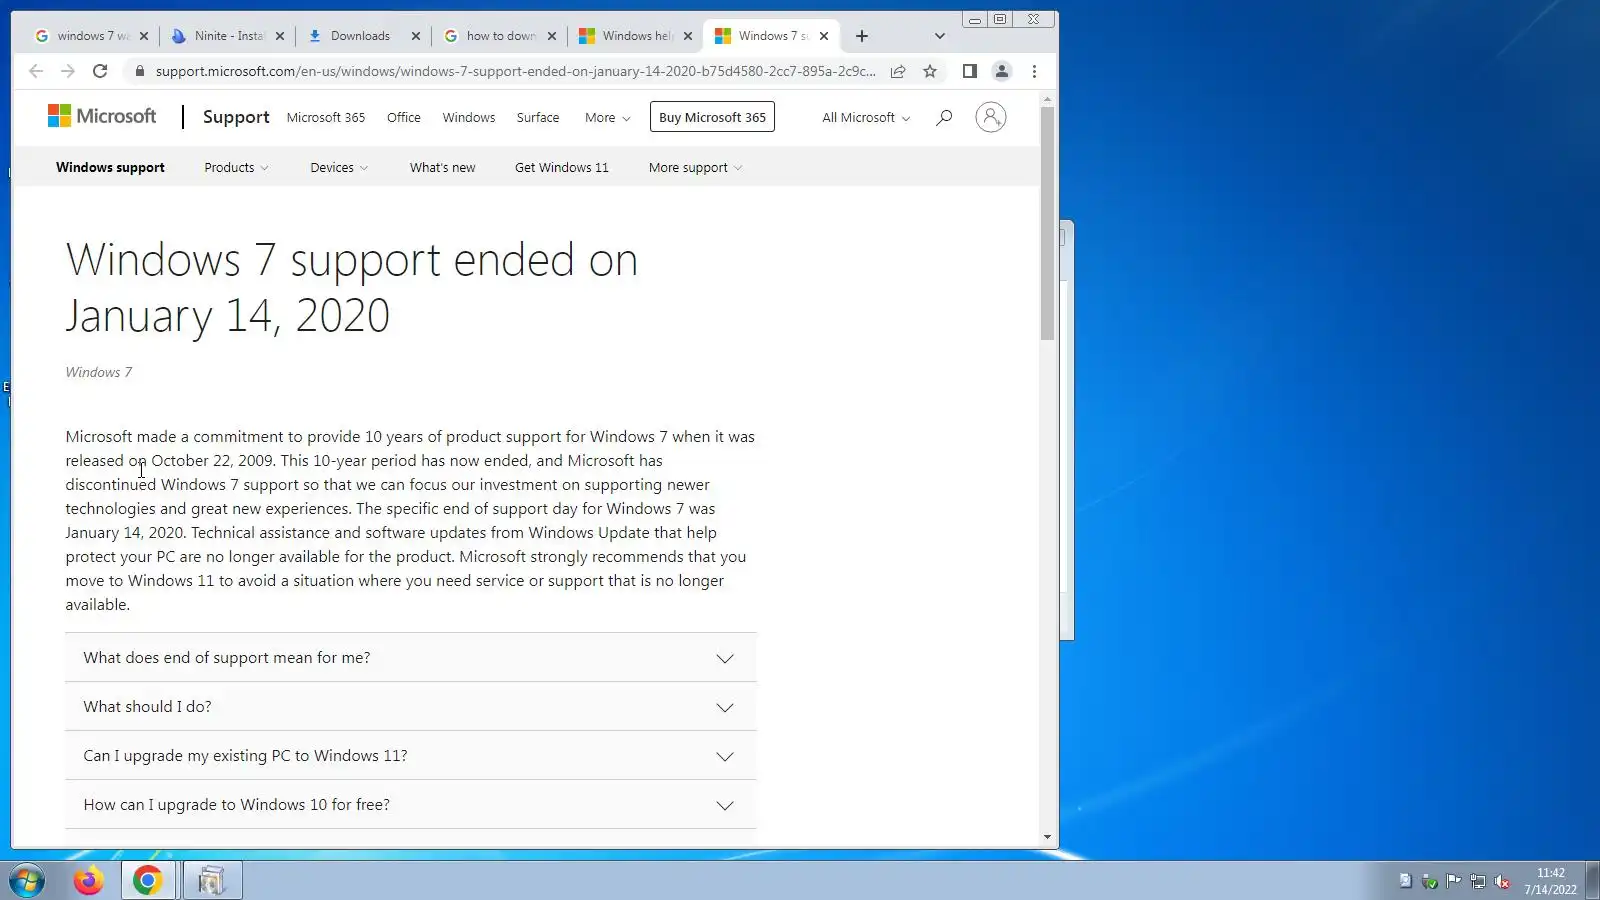This screenshot has width=1600, height=900.
Task: Close the active Windows 7 support tab
Action: tap(824, 36)
